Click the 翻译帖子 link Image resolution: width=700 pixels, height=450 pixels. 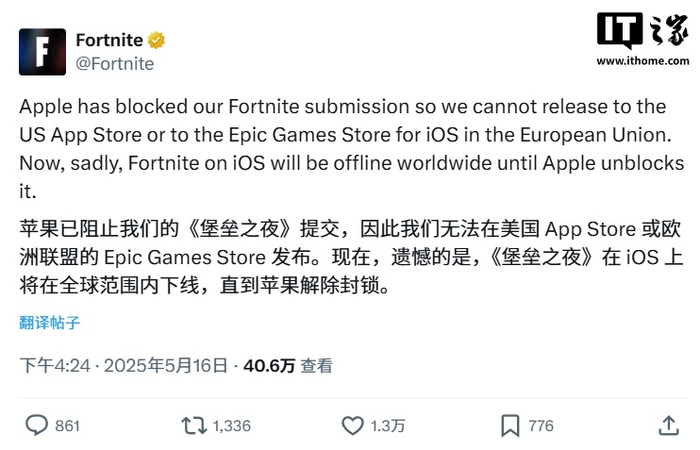pyautogui.click(x=49, y=322)
